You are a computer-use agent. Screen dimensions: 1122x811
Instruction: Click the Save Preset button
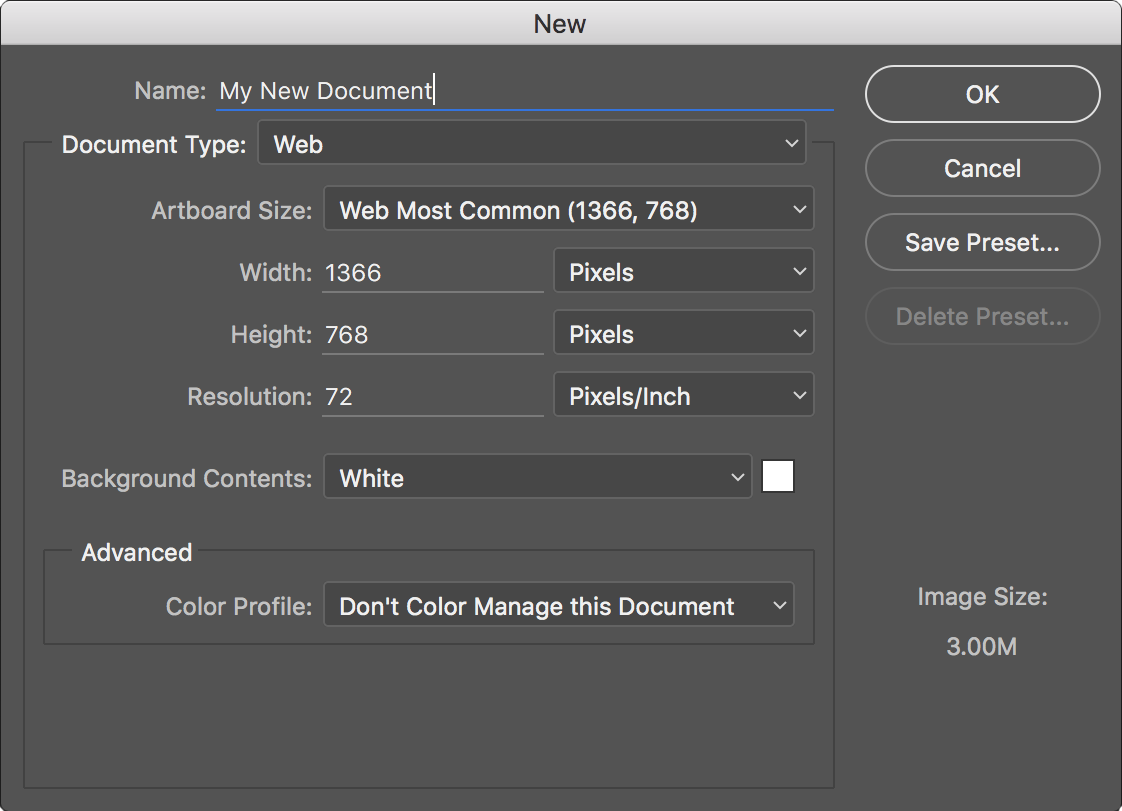click(x=981, y=242)
